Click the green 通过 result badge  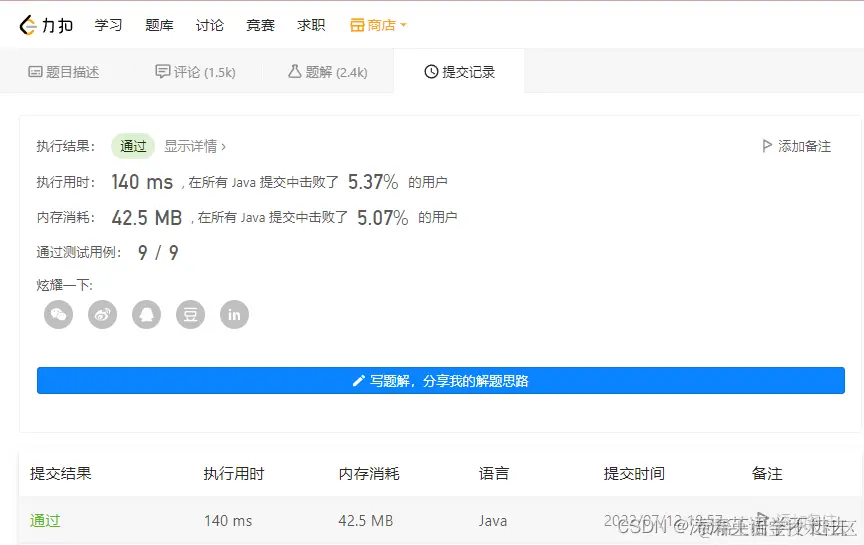pos(133,146)
